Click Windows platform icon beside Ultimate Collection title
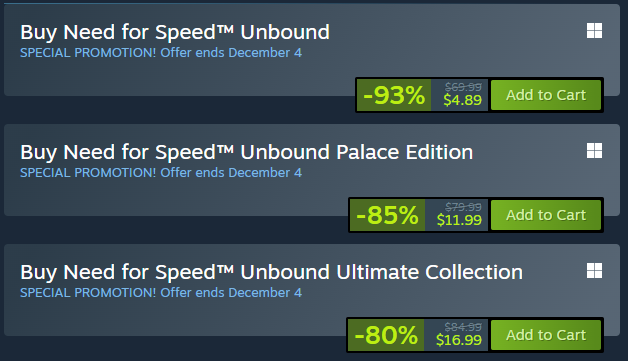The height and width of the screenshot is (361, 628). pos(594,270)
